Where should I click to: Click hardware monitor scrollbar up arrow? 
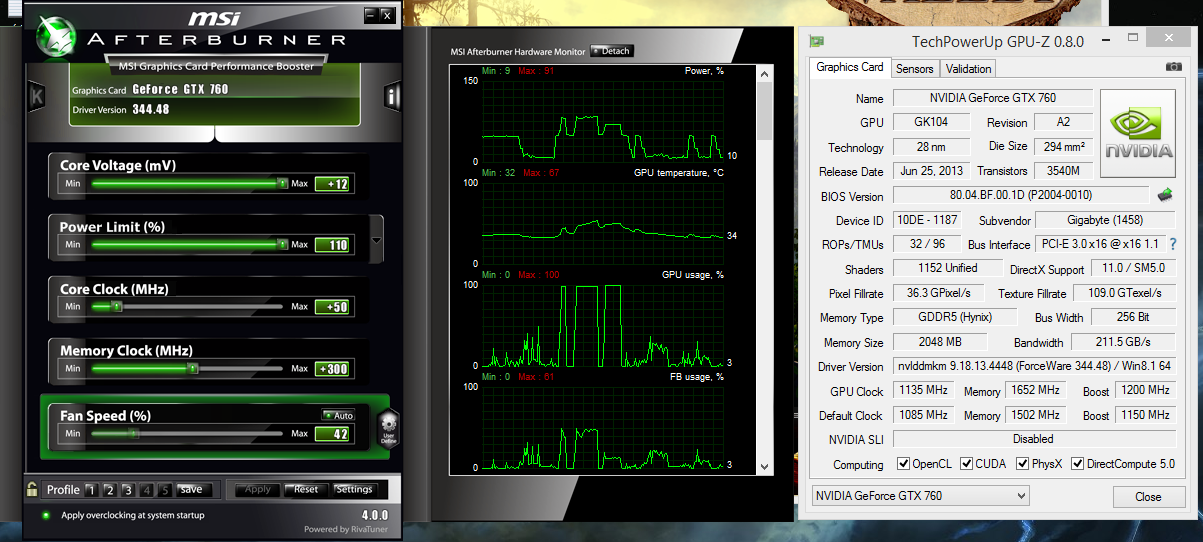click(x=764, y=72)
